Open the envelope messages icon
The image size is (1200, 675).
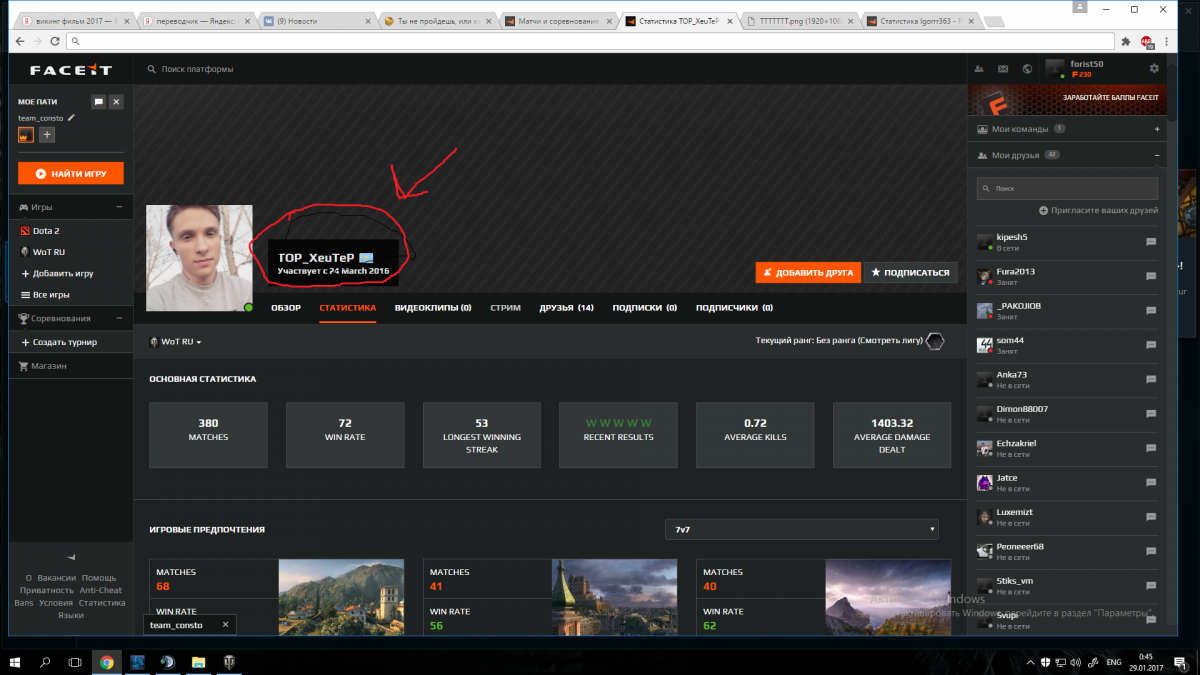pos(1001,69)
